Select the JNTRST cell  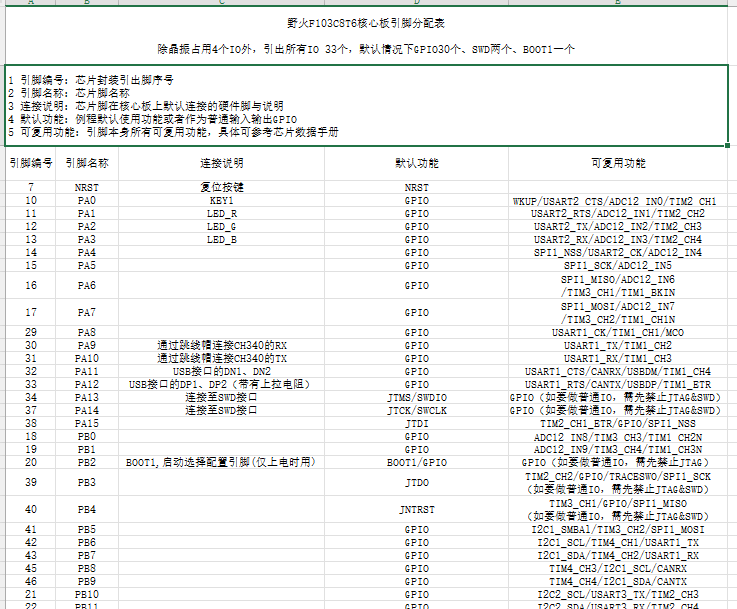point(416,509)
